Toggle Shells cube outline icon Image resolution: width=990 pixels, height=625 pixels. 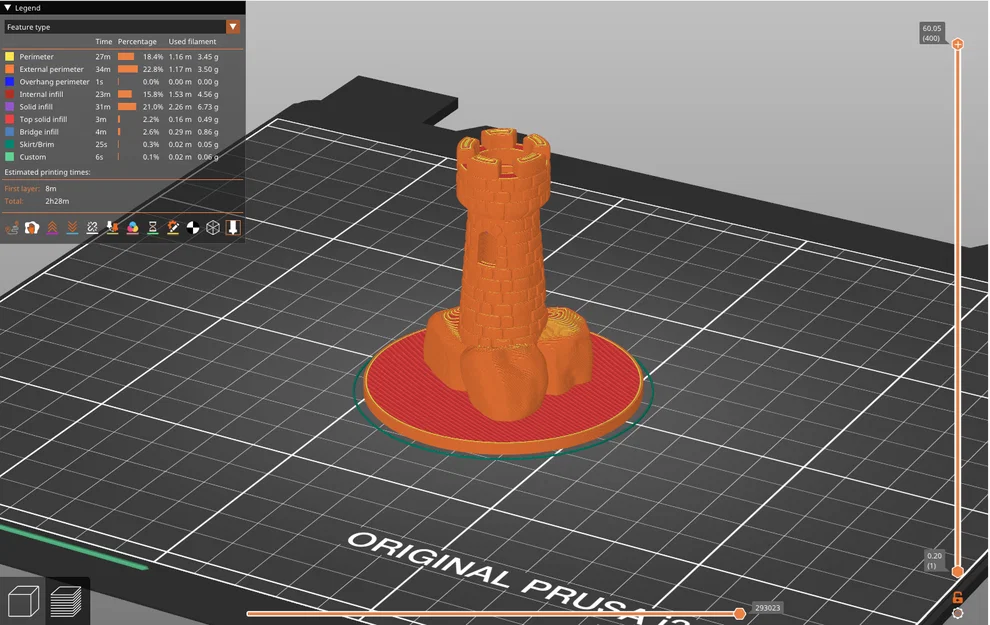tap(213, 228)
